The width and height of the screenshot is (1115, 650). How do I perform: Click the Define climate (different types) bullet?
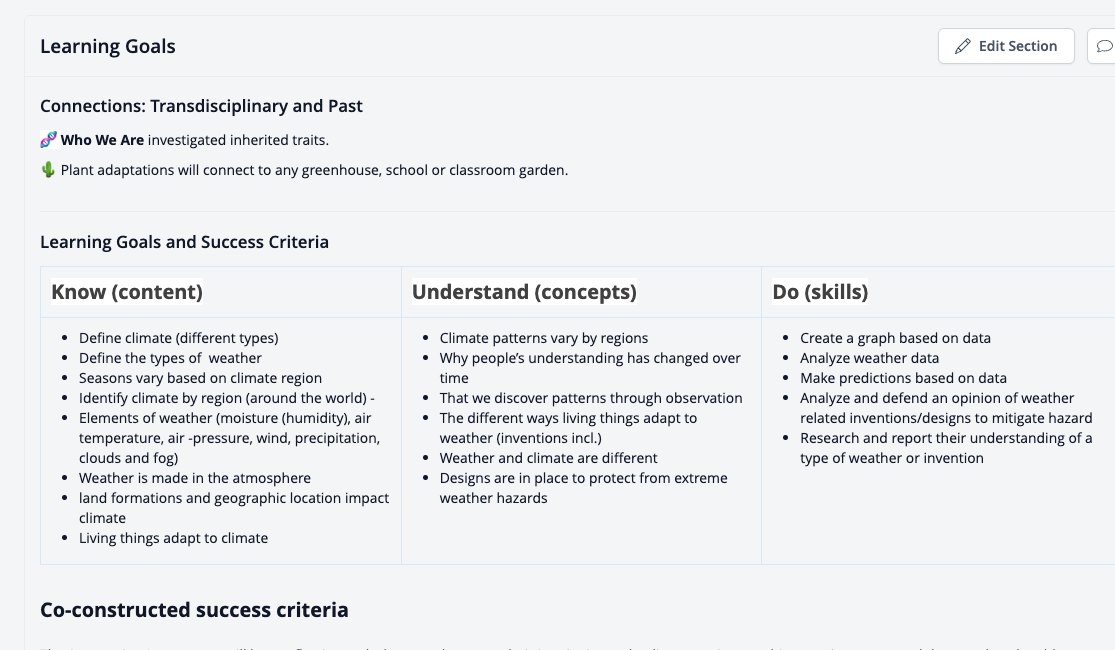coord(178,338)
